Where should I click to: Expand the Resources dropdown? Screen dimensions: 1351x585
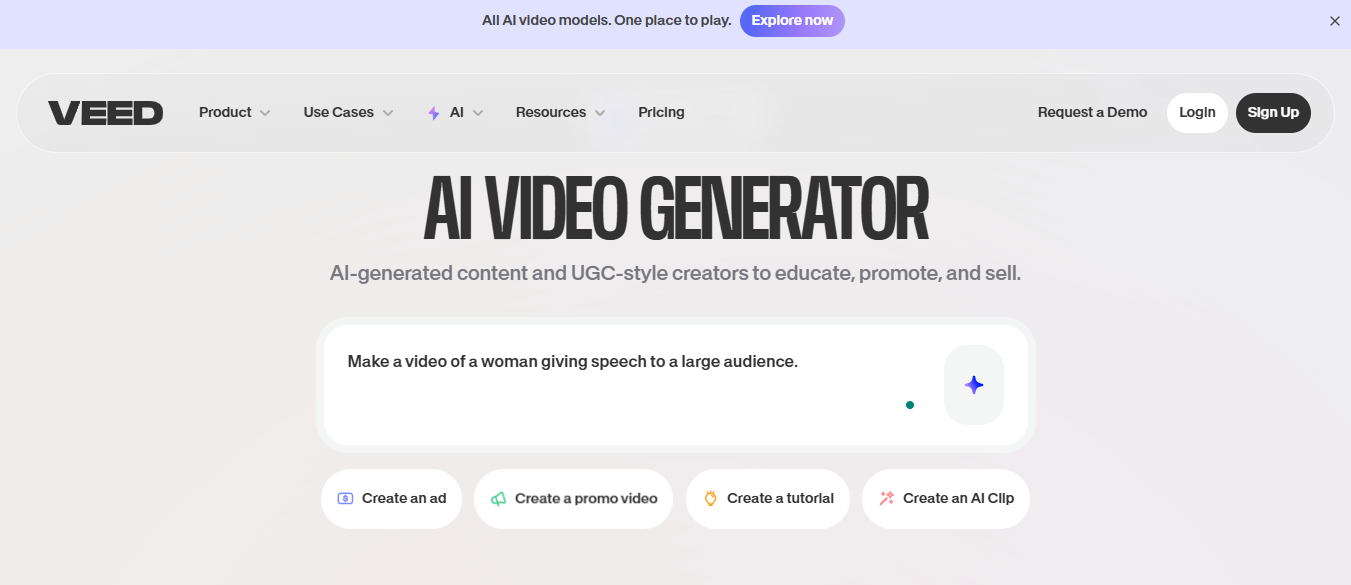pos(560,112)
